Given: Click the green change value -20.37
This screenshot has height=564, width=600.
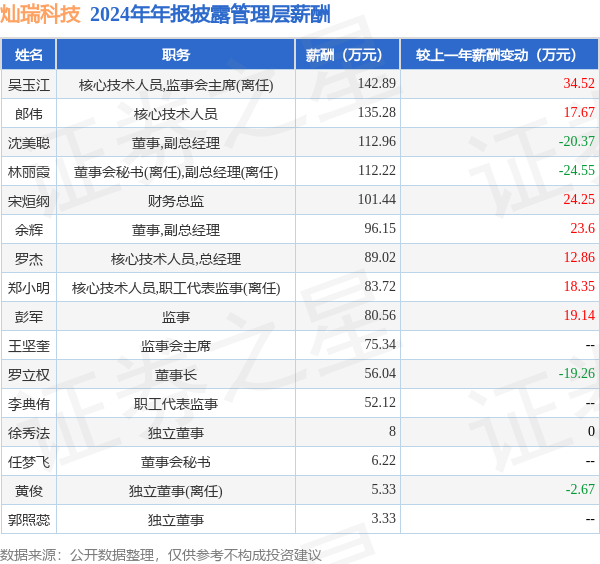Looking at the screenshot, I should [577, 142].
